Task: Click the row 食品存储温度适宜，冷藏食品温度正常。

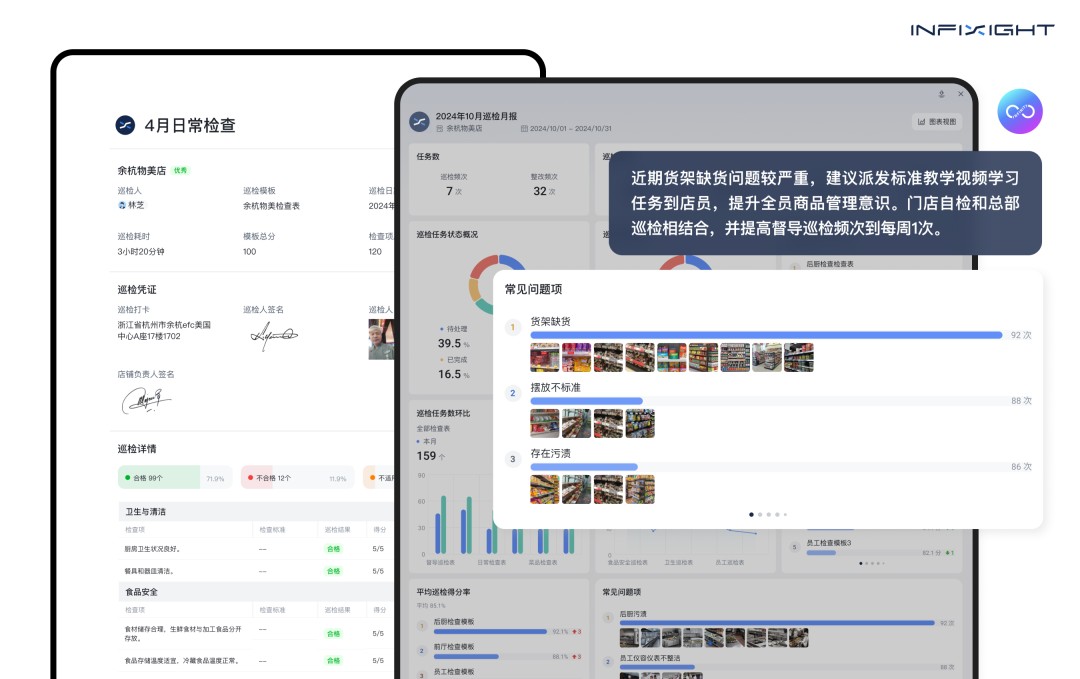Action: coord(256,660)
